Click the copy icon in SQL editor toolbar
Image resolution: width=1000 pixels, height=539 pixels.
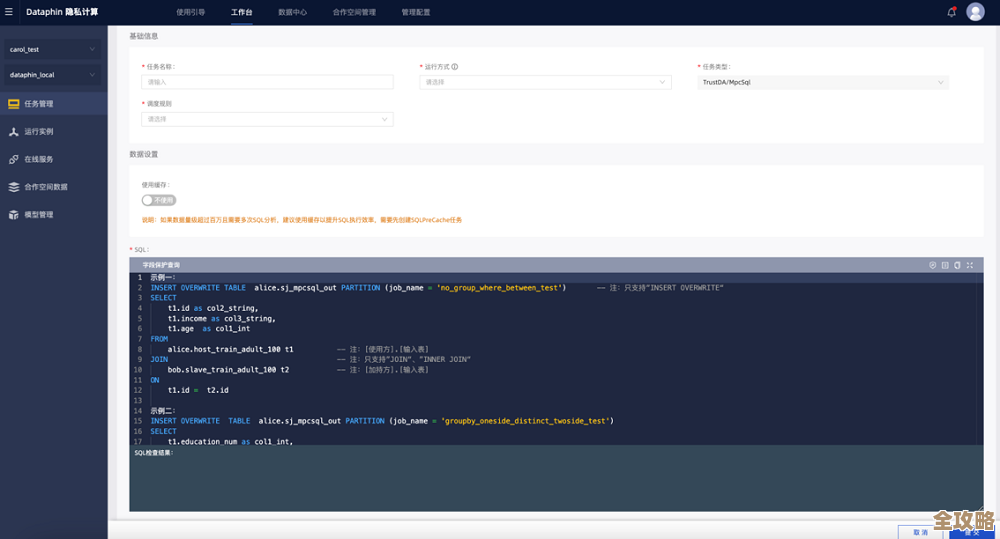tap(957, 265)
